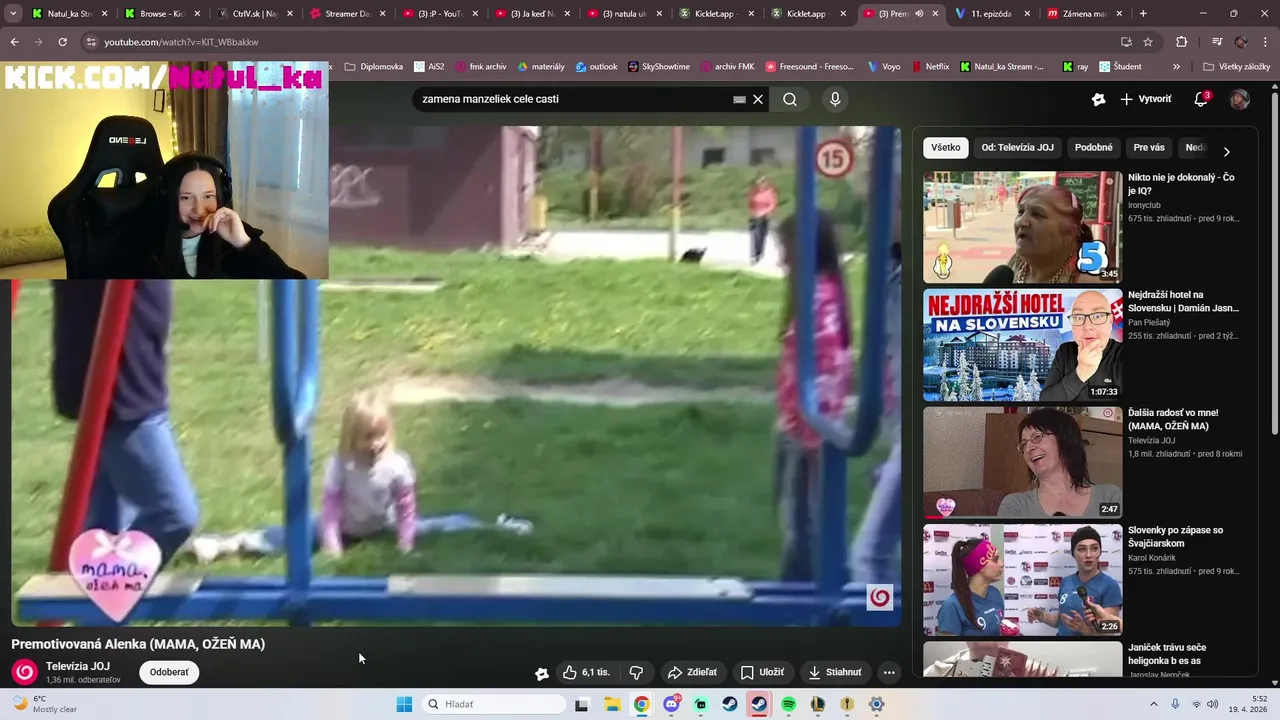Image resolution: width=1280 pixels, height=720 pixels.
Task: Start voice search with the microphone icon
Action: pos(835,99)
